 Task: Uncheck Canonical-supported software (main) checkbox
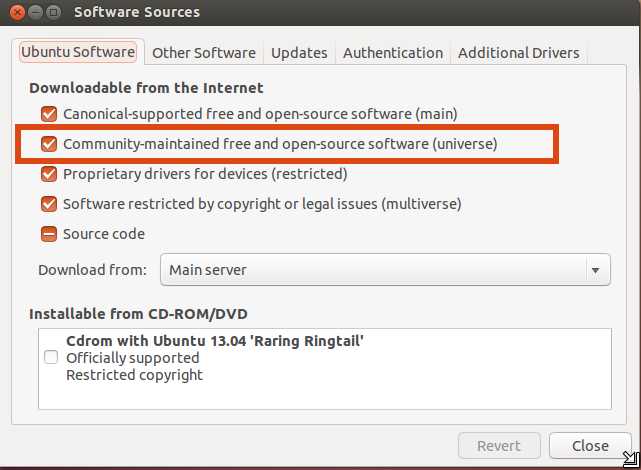(x=49, y=114)
